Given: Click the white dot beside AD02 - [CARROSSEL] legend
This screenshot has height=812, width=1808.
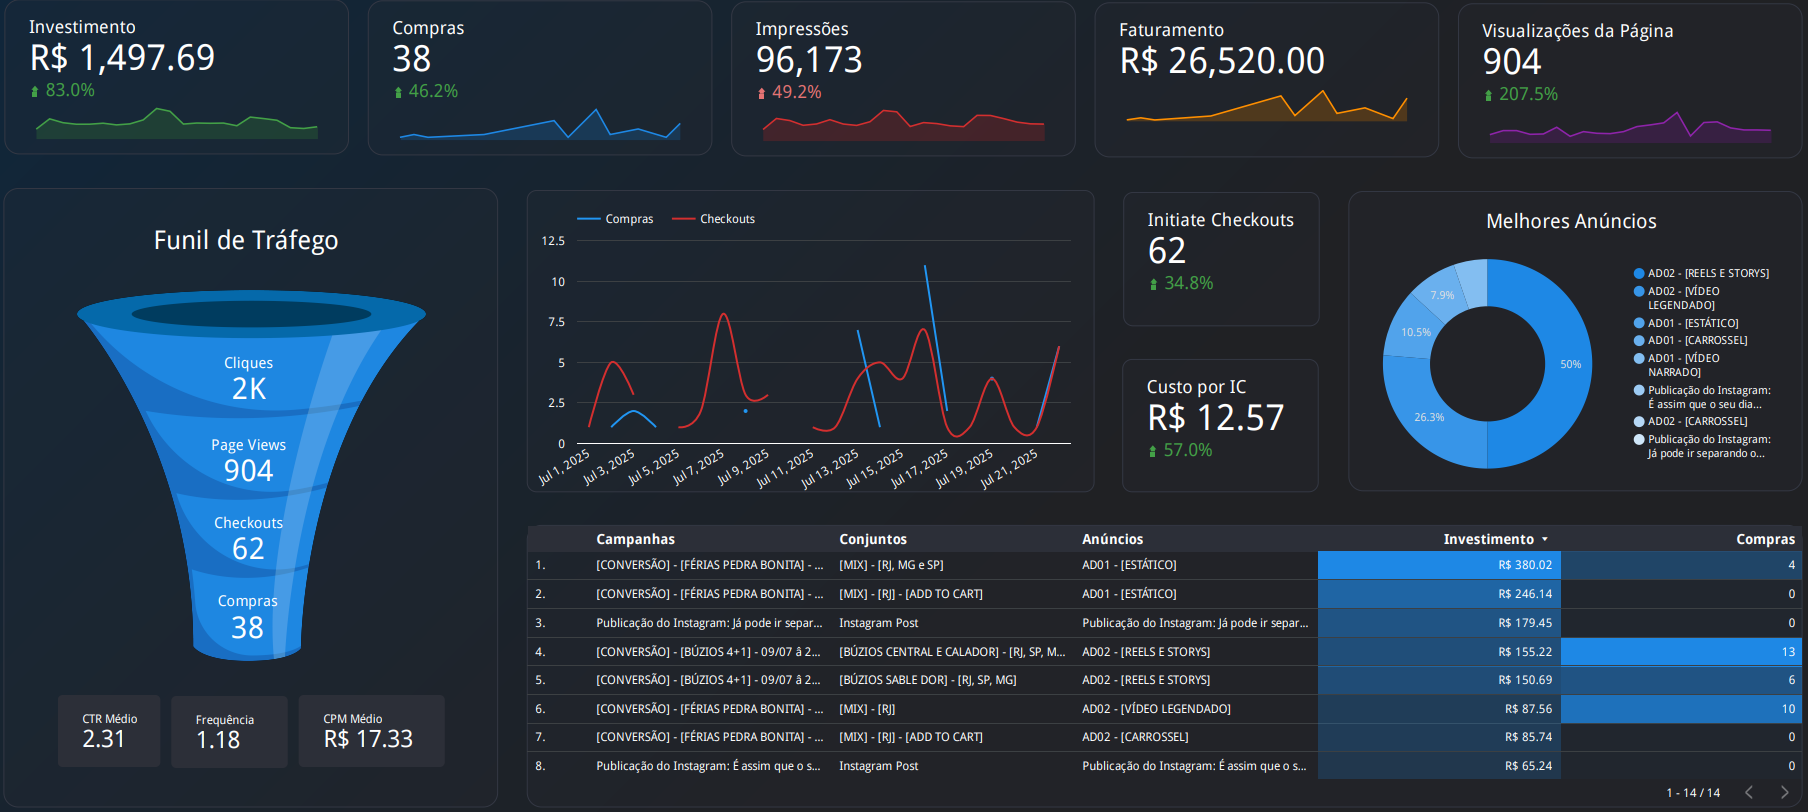Looking at the screenshot, I should pos(1639,421).
